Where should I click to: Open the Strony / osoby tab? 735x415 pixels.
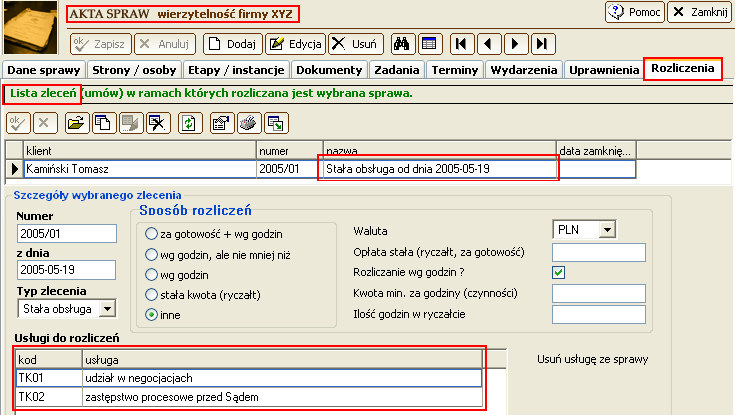coord(134,70)
